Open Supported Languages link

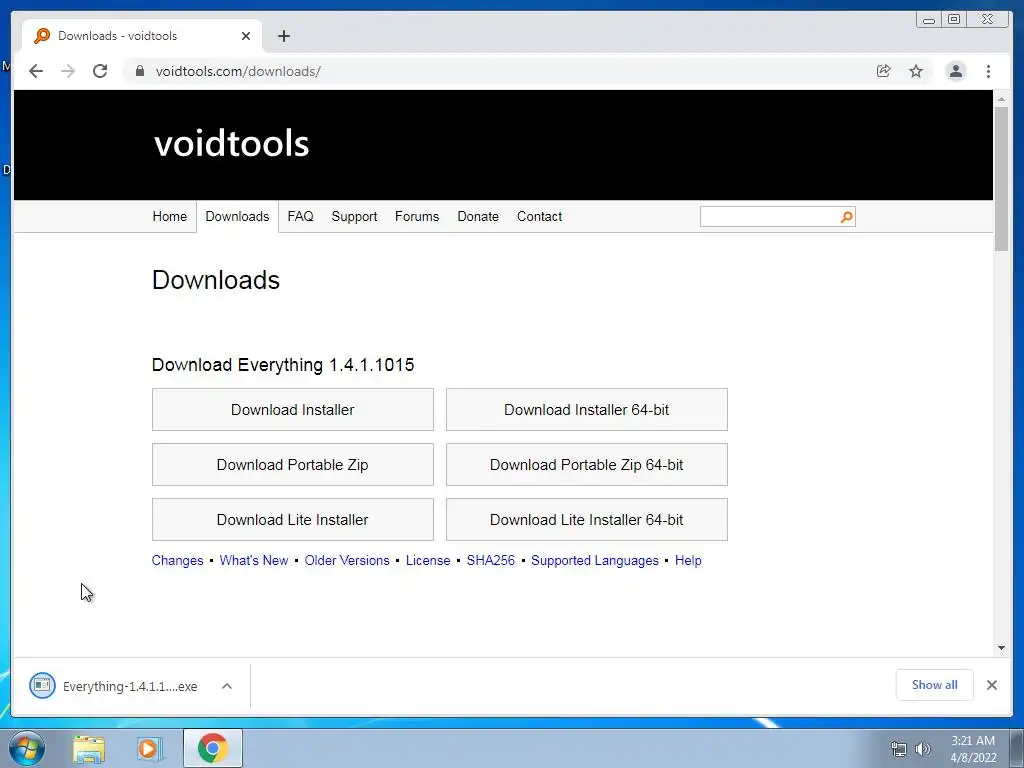(595, 560)
